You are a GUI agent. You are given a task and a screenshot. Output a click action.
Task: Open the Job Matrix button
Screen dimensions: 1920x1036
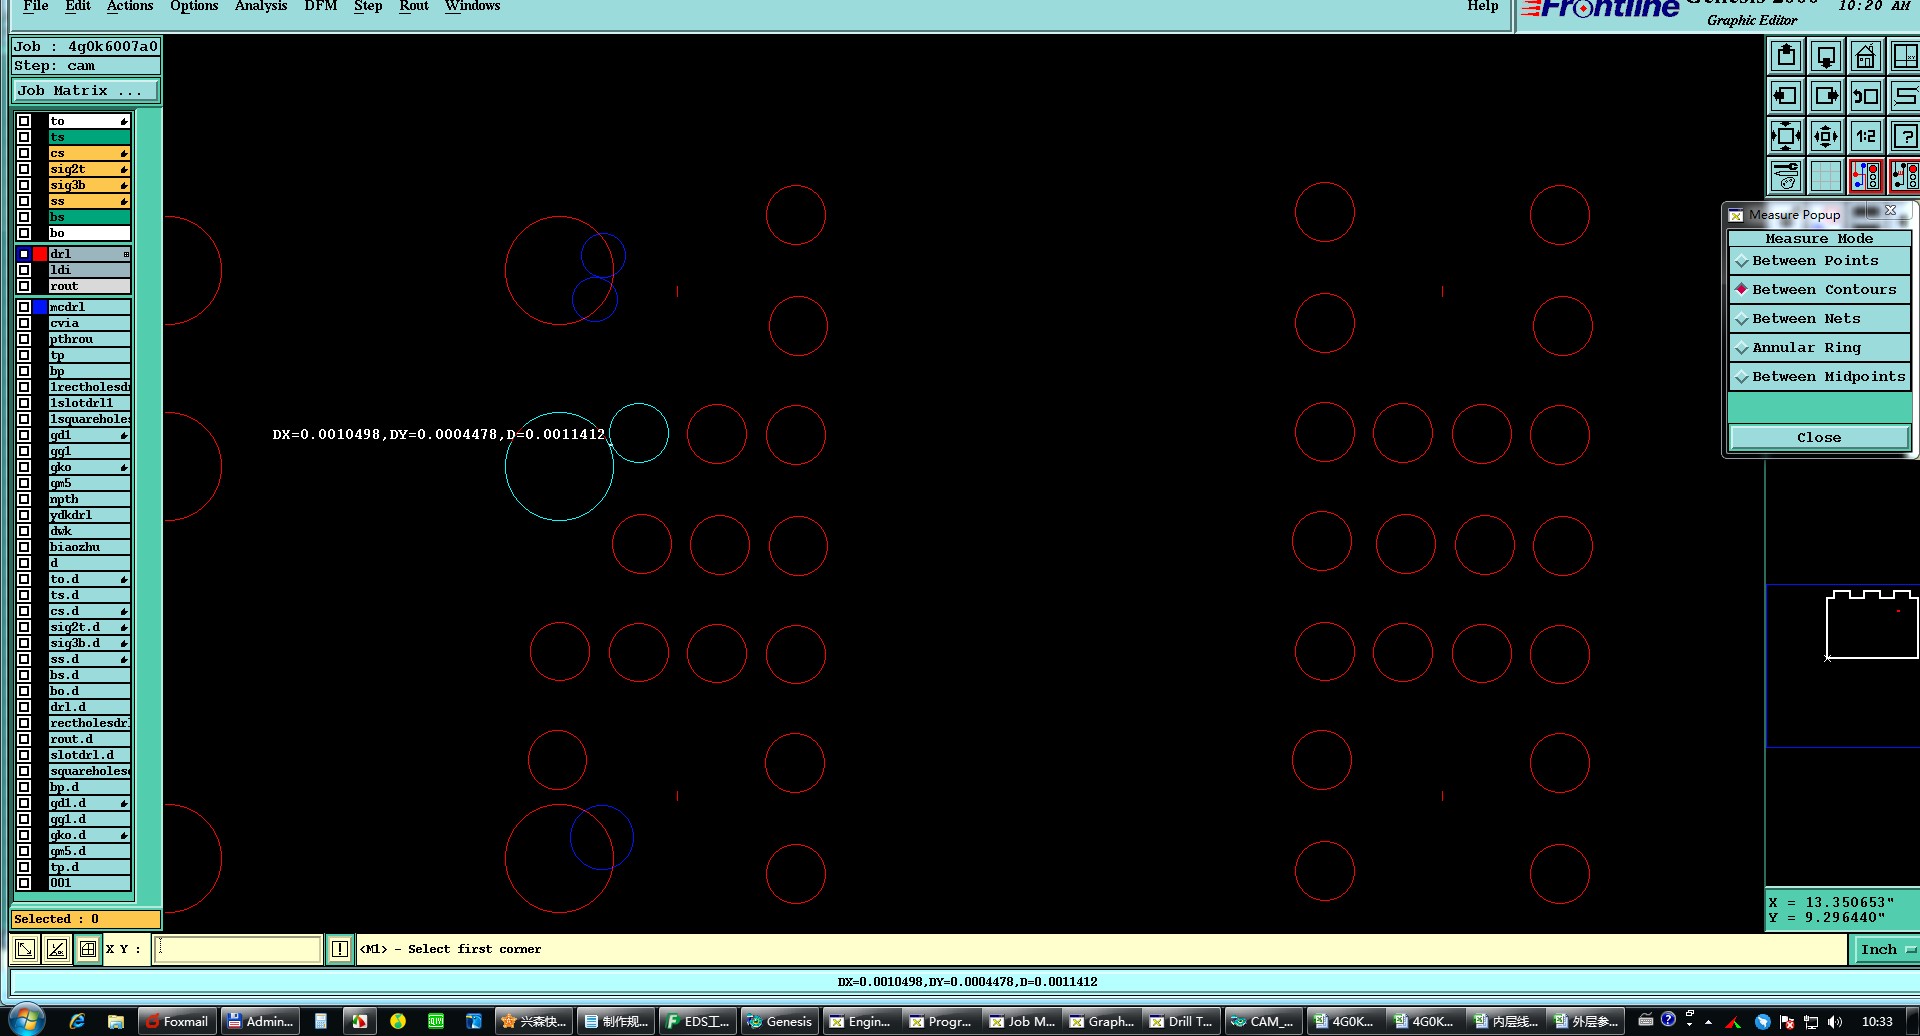click(86, 91)
